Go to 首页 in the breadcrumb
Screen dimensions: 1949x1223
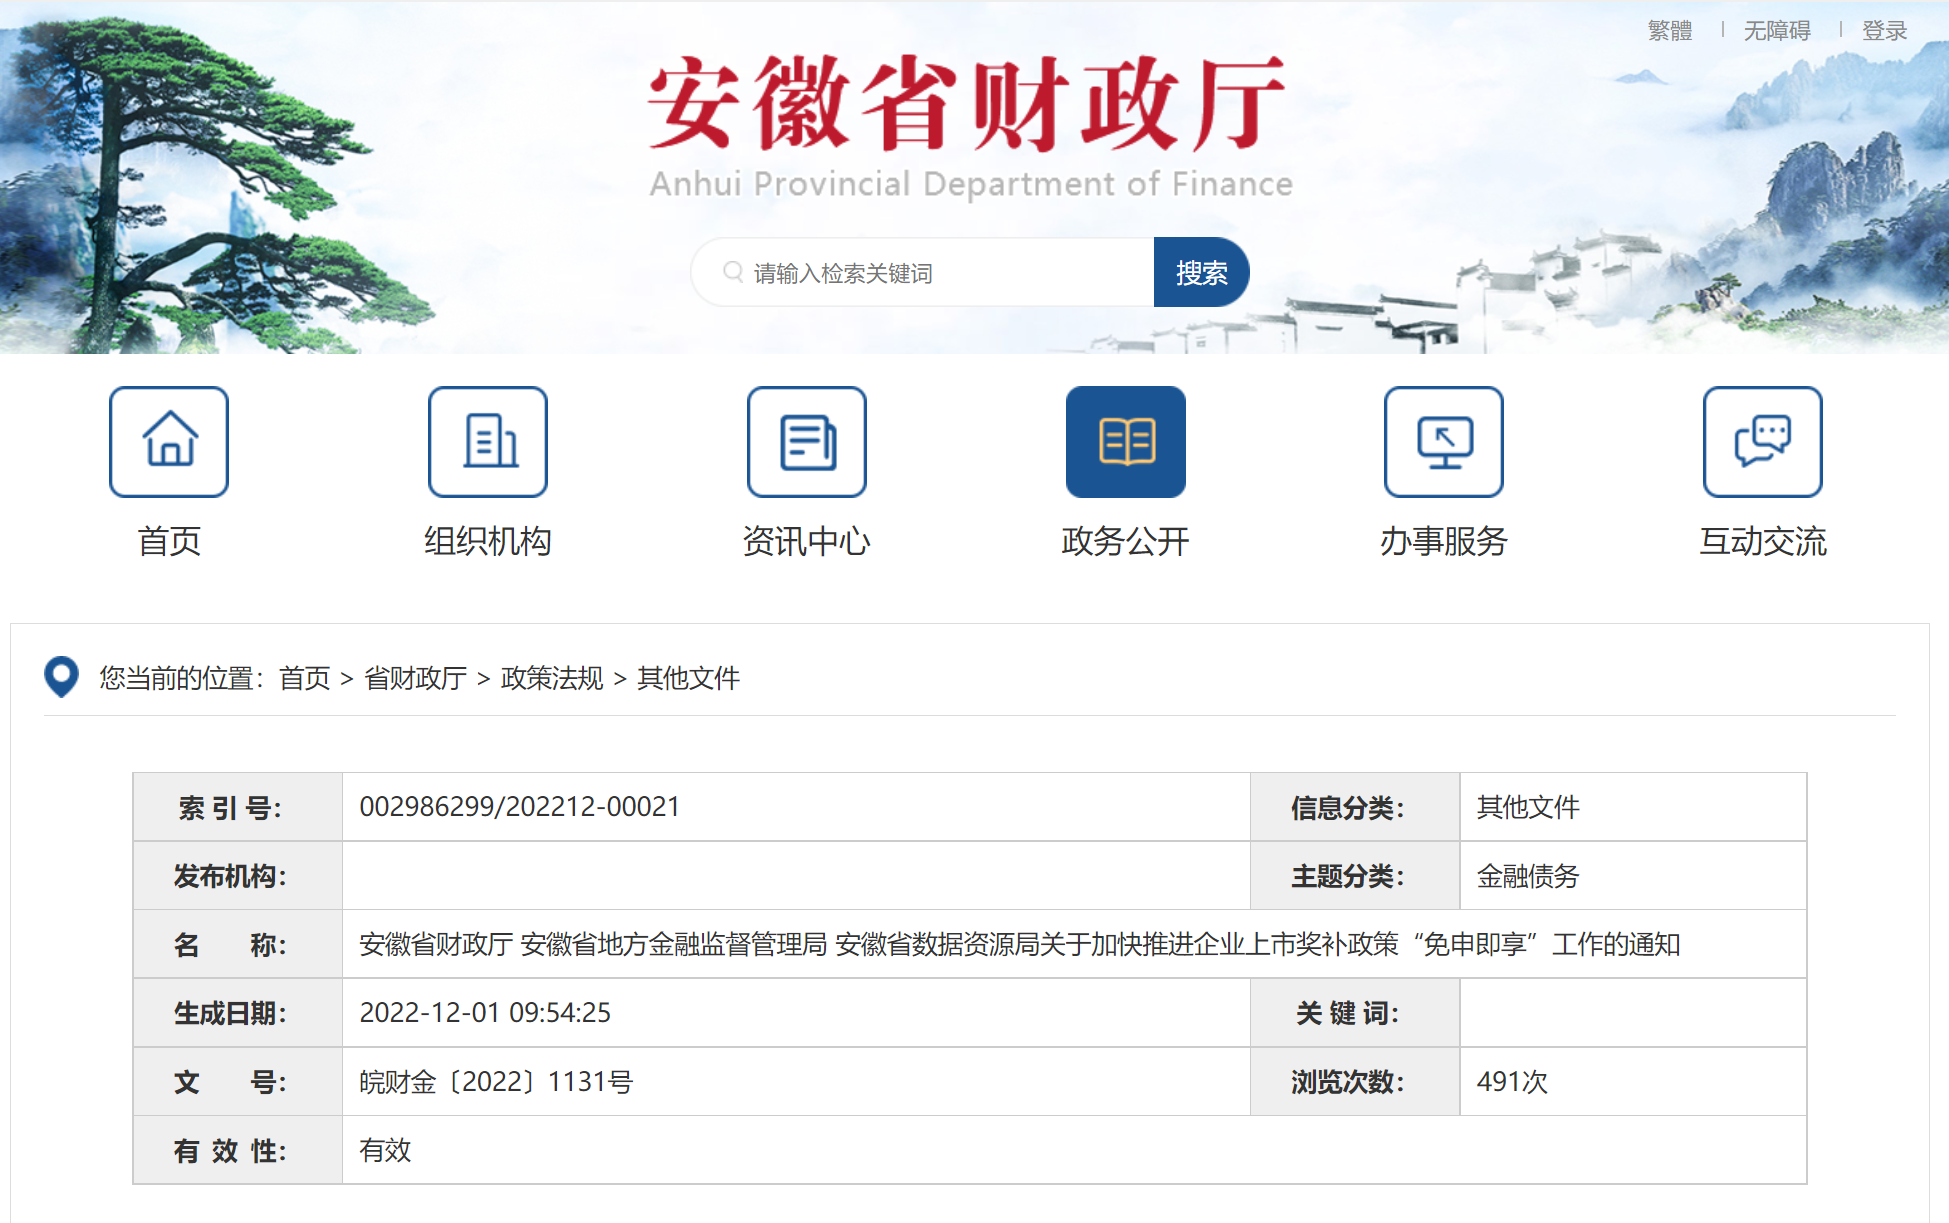coord(304,678)
